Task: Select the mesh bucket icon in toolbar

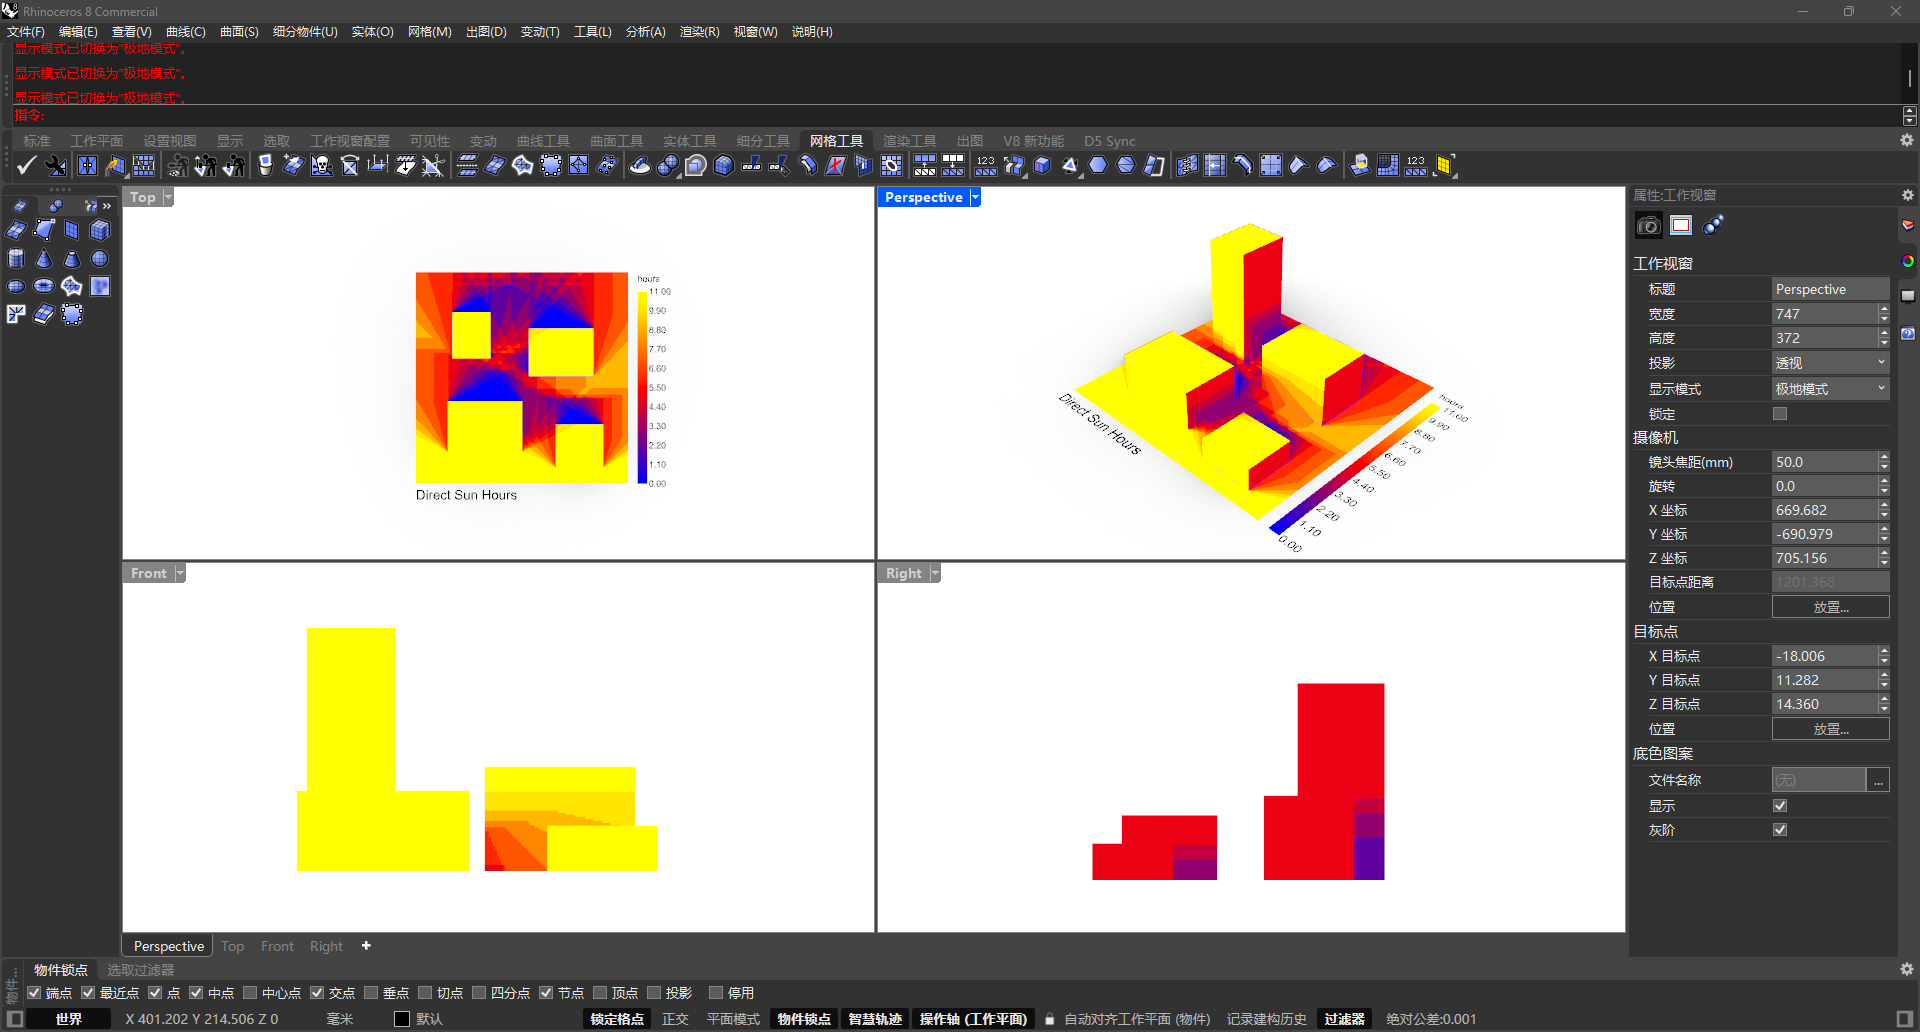Action: click(x=265, y=166)
